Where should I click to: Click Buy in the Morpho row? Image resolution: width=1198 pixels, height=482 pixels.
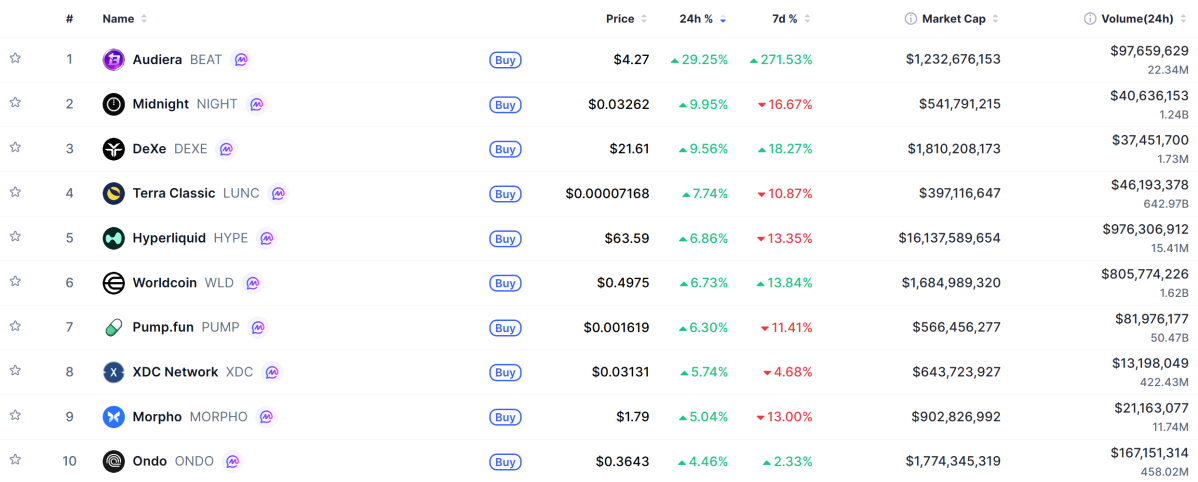click(505, 417)
